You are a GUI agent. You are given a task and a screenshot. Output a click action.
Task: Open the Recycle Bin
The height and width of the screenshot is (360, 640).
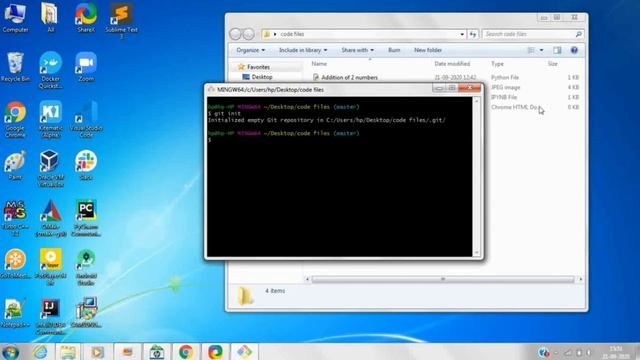pyautogui.click(x=15, y=67)
